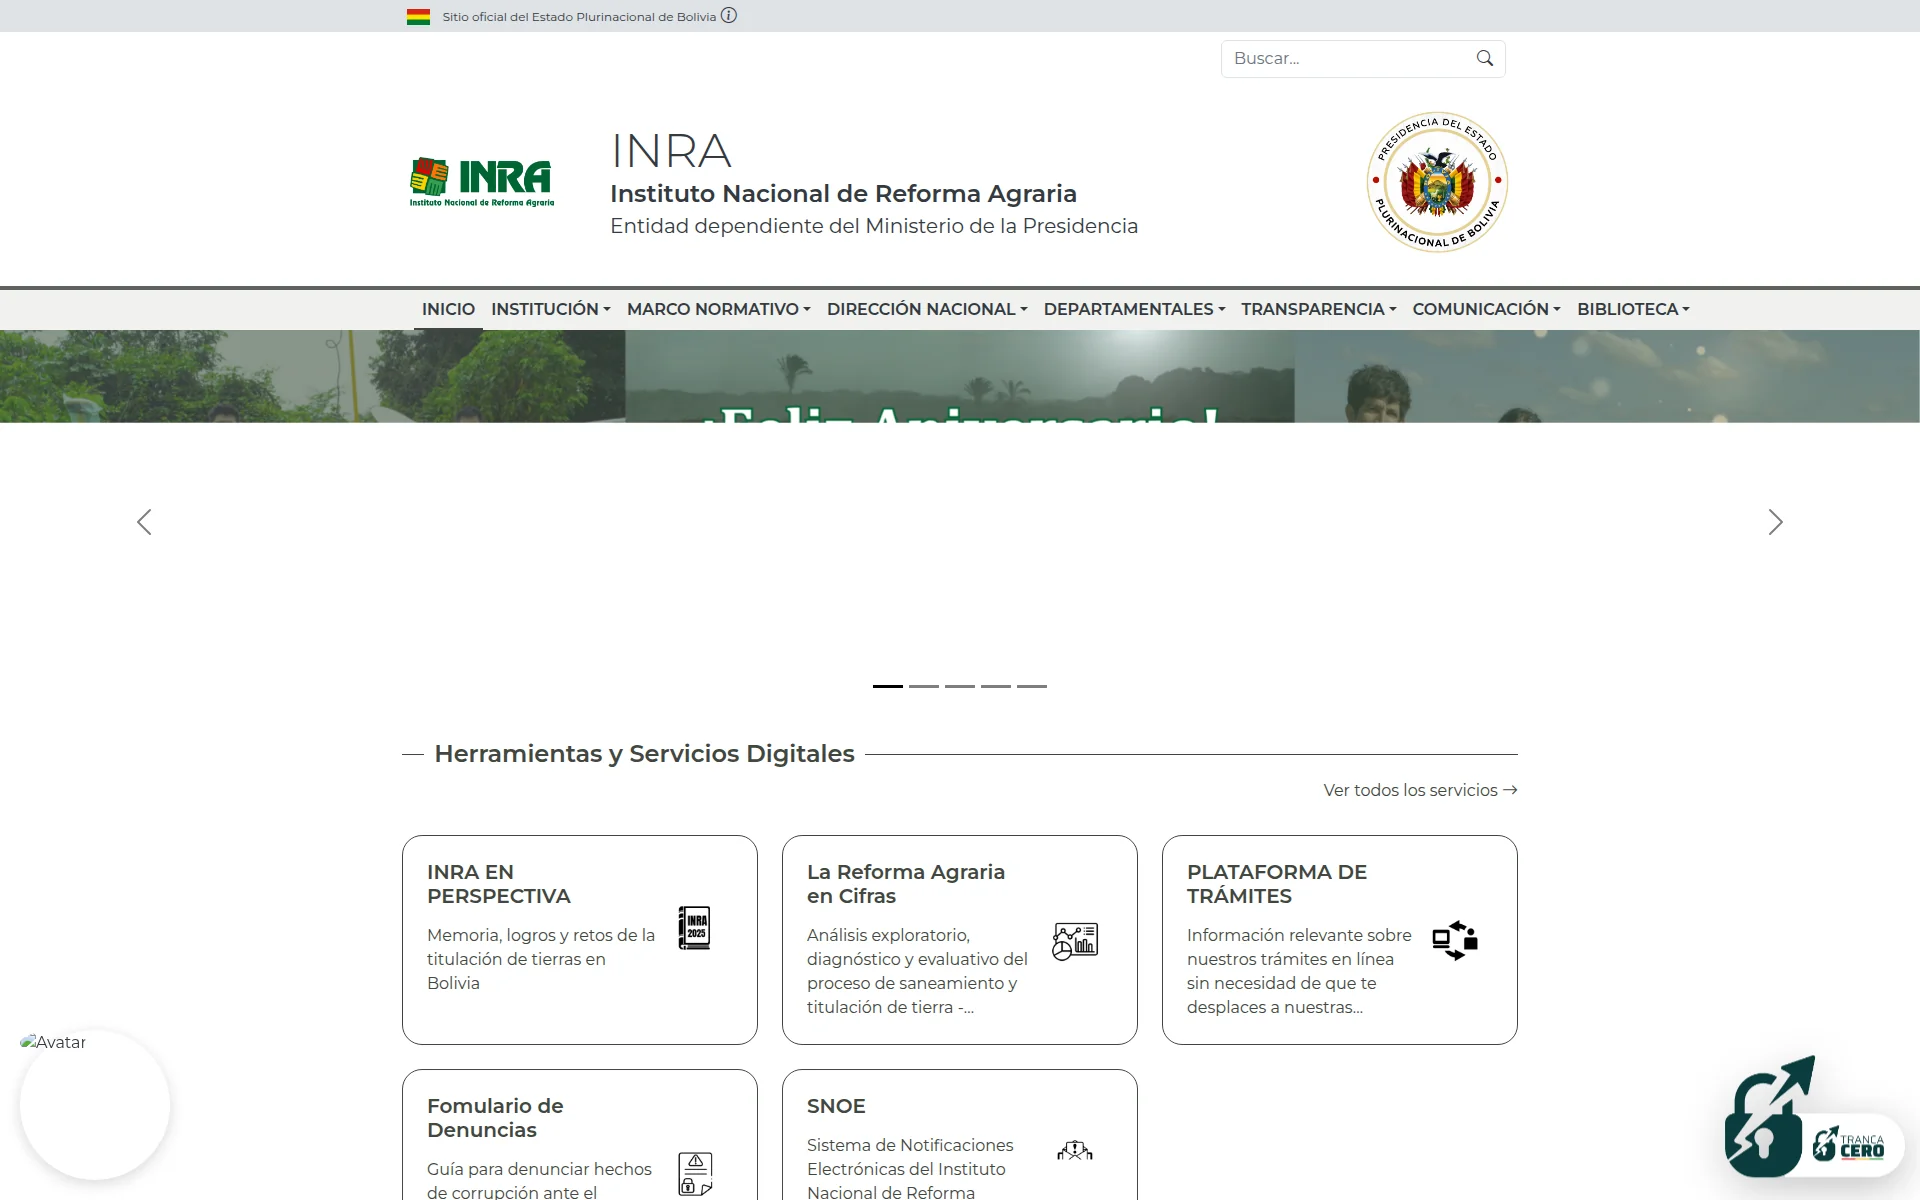Open the SNOE card title
The image size is (1920, 1200).
tap(836, 1106)
